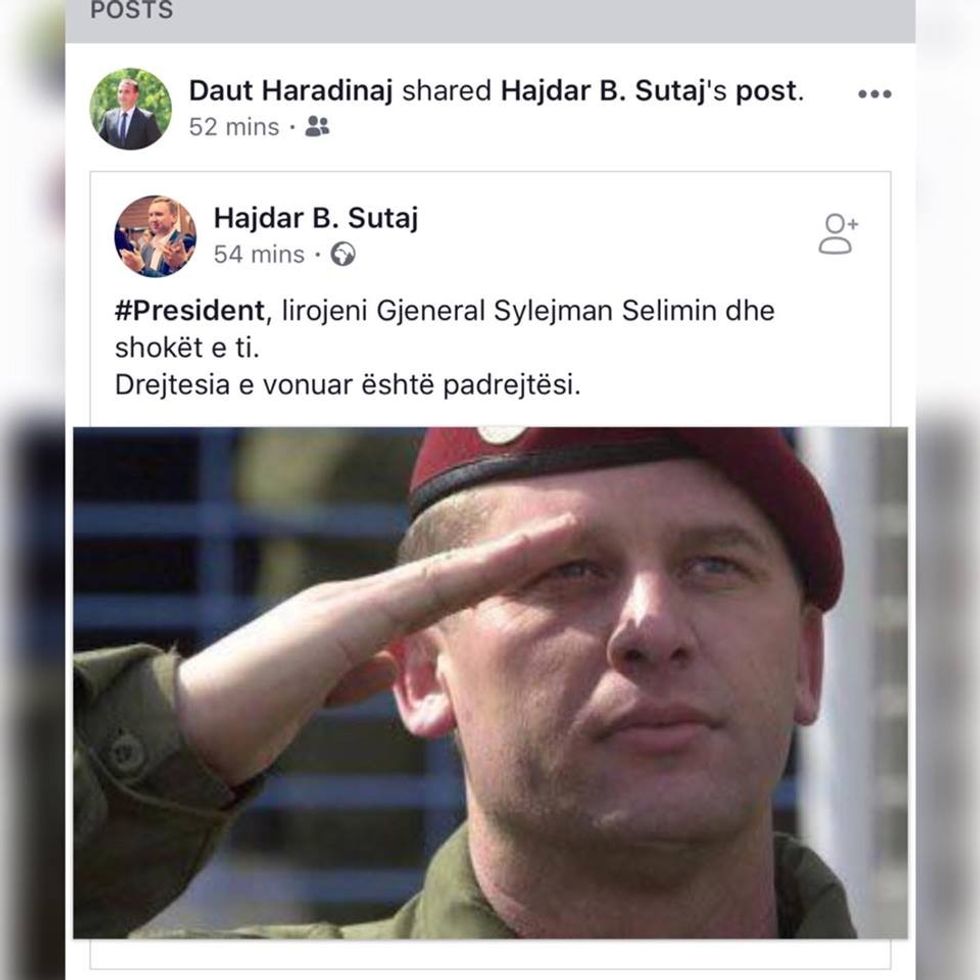Open the three-dot post options menu
980x980 pixels.
(x=873, y=94)
